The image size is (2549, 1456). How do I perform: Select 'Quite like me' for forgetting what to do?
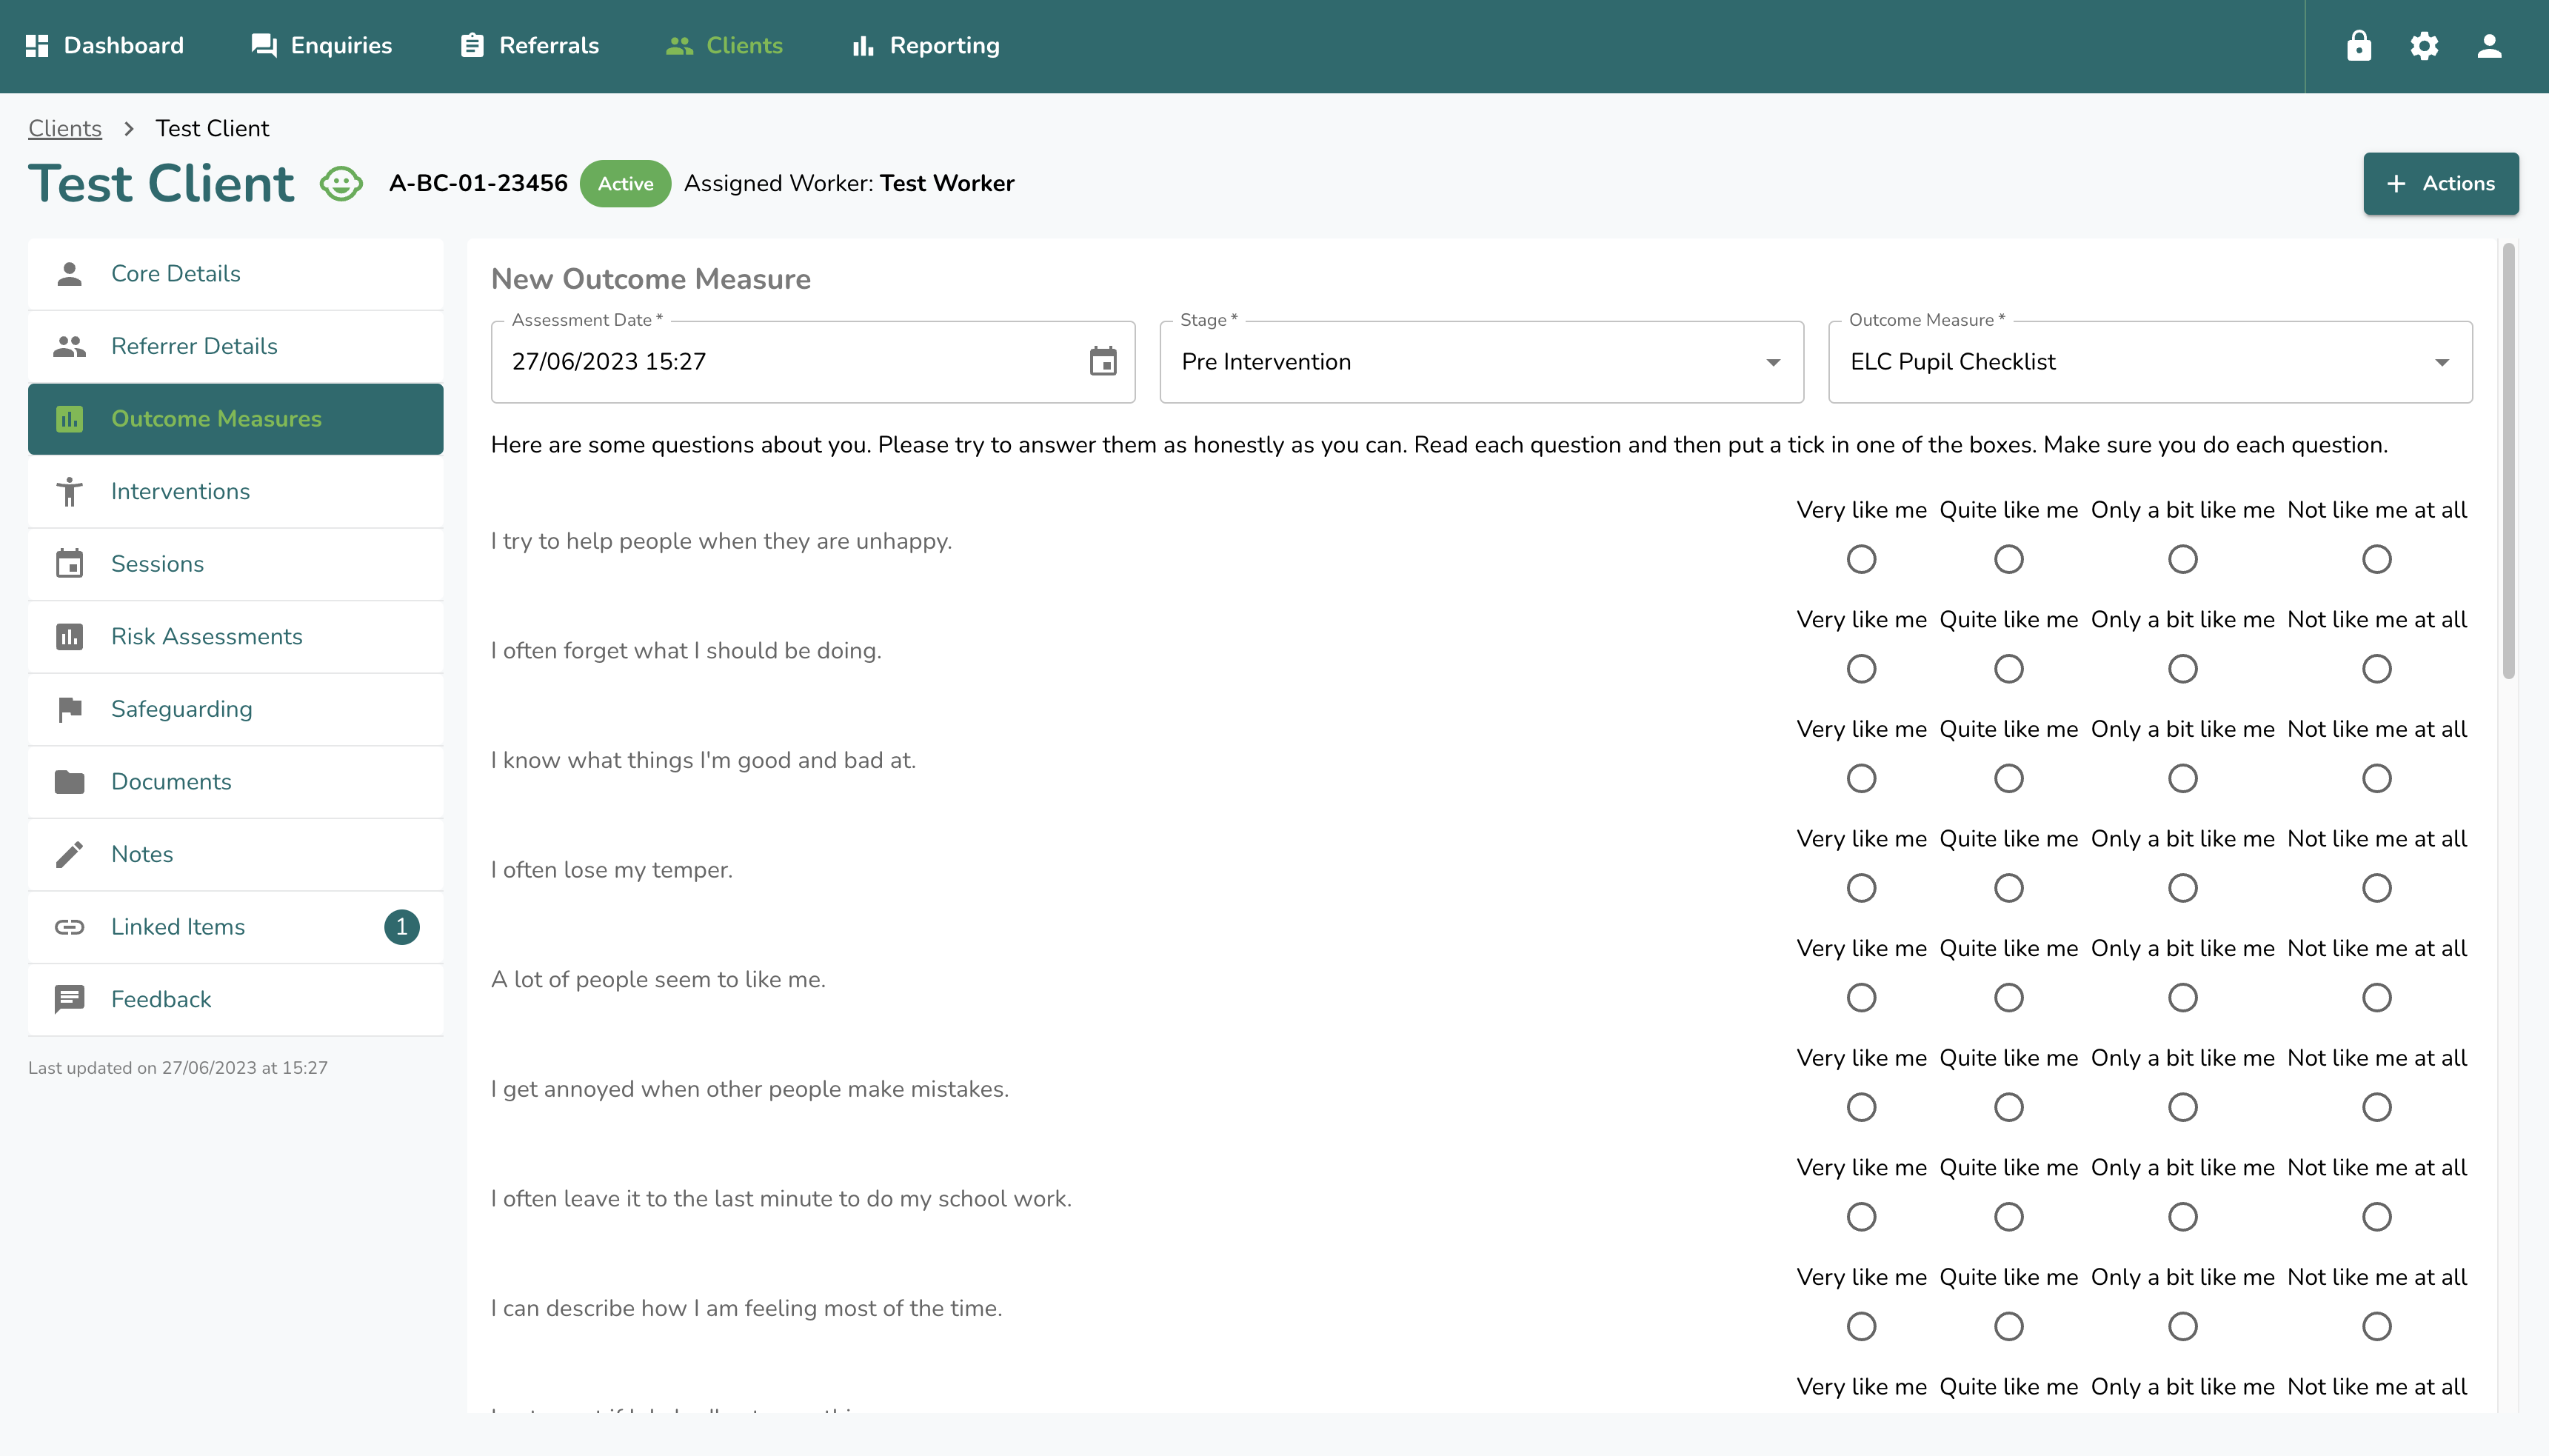(x=2008, y=669)
